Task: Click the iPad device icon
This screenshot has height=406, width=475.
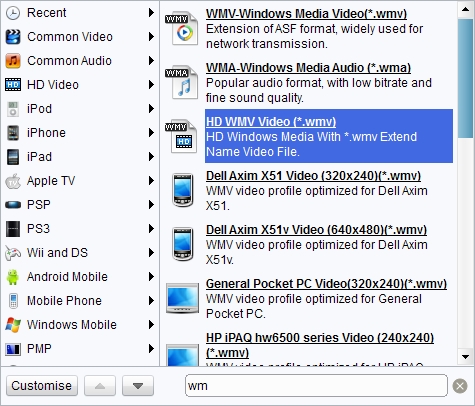Action: pos(13,157)
